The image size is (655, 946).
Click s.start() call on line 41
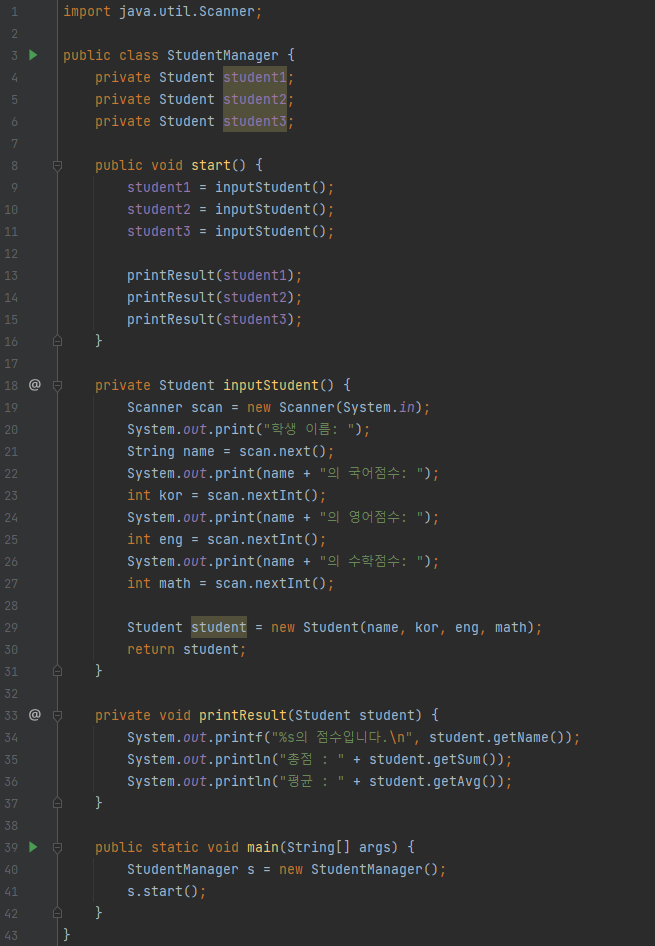click(163, 891)
